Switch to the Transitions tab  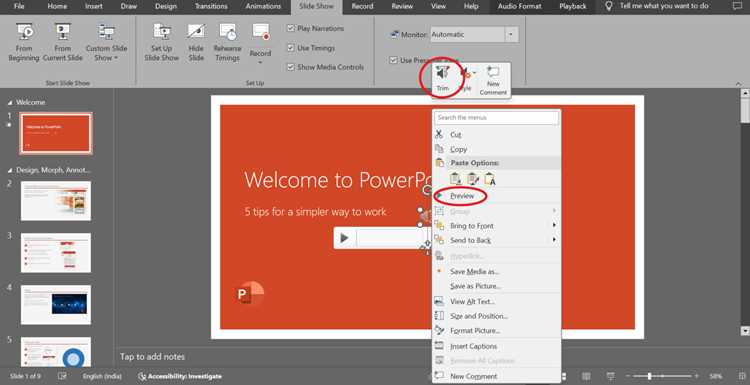pos(211,6)
